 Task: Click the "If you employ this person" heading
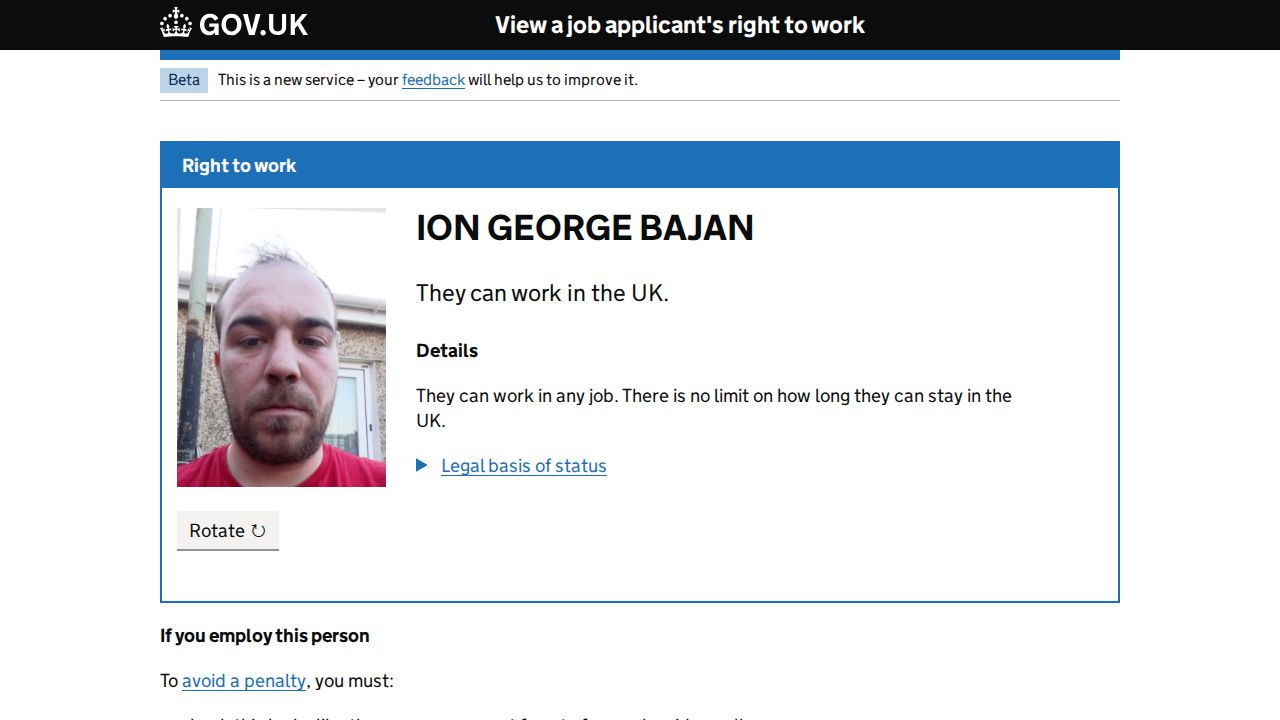pos(265,636)
